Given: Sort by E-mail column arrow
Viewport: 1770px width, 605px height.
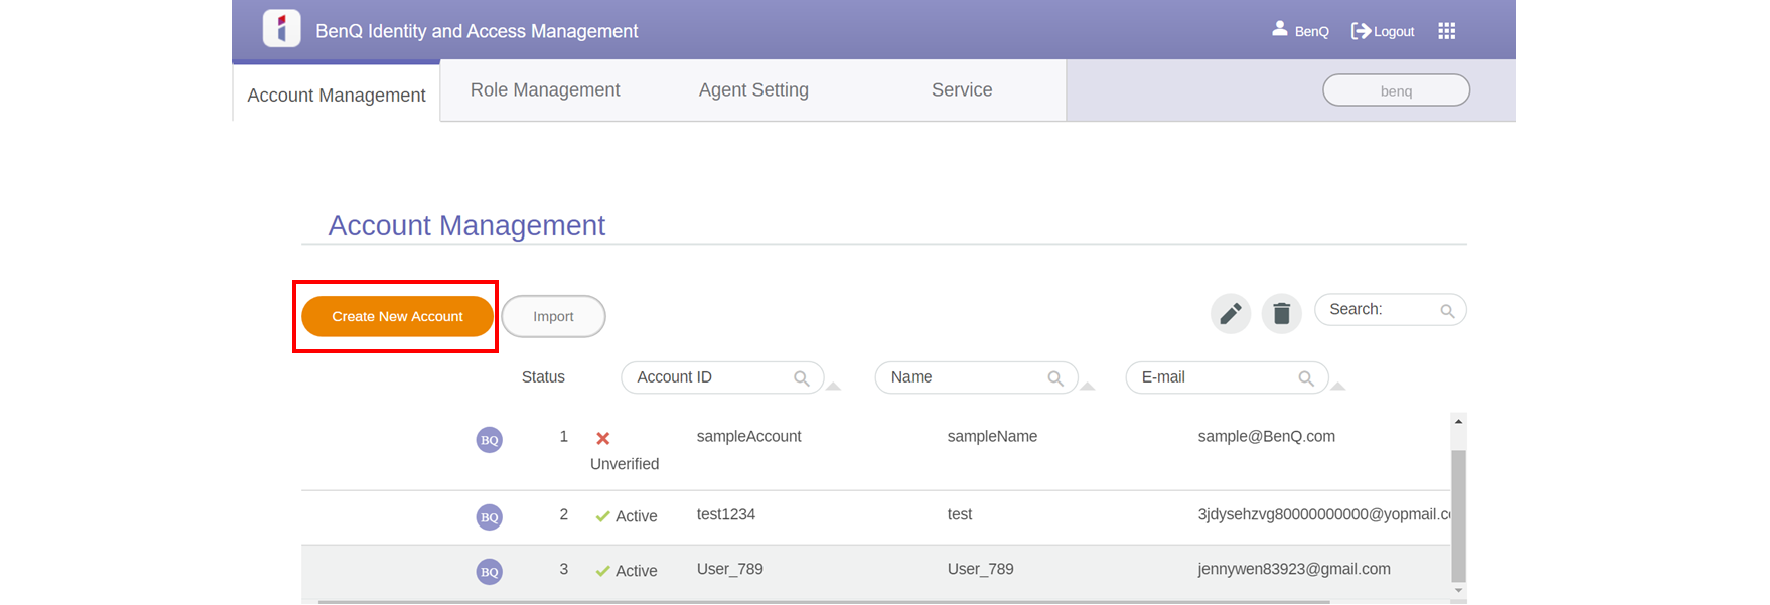Looking at the screenshot, I should click(x=1337, y=386).
